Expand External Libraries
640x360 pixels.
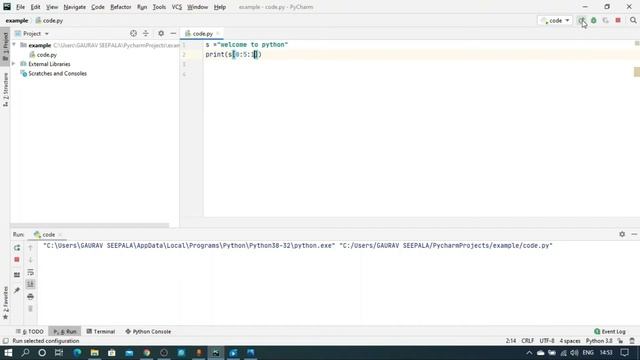(14, 64)
